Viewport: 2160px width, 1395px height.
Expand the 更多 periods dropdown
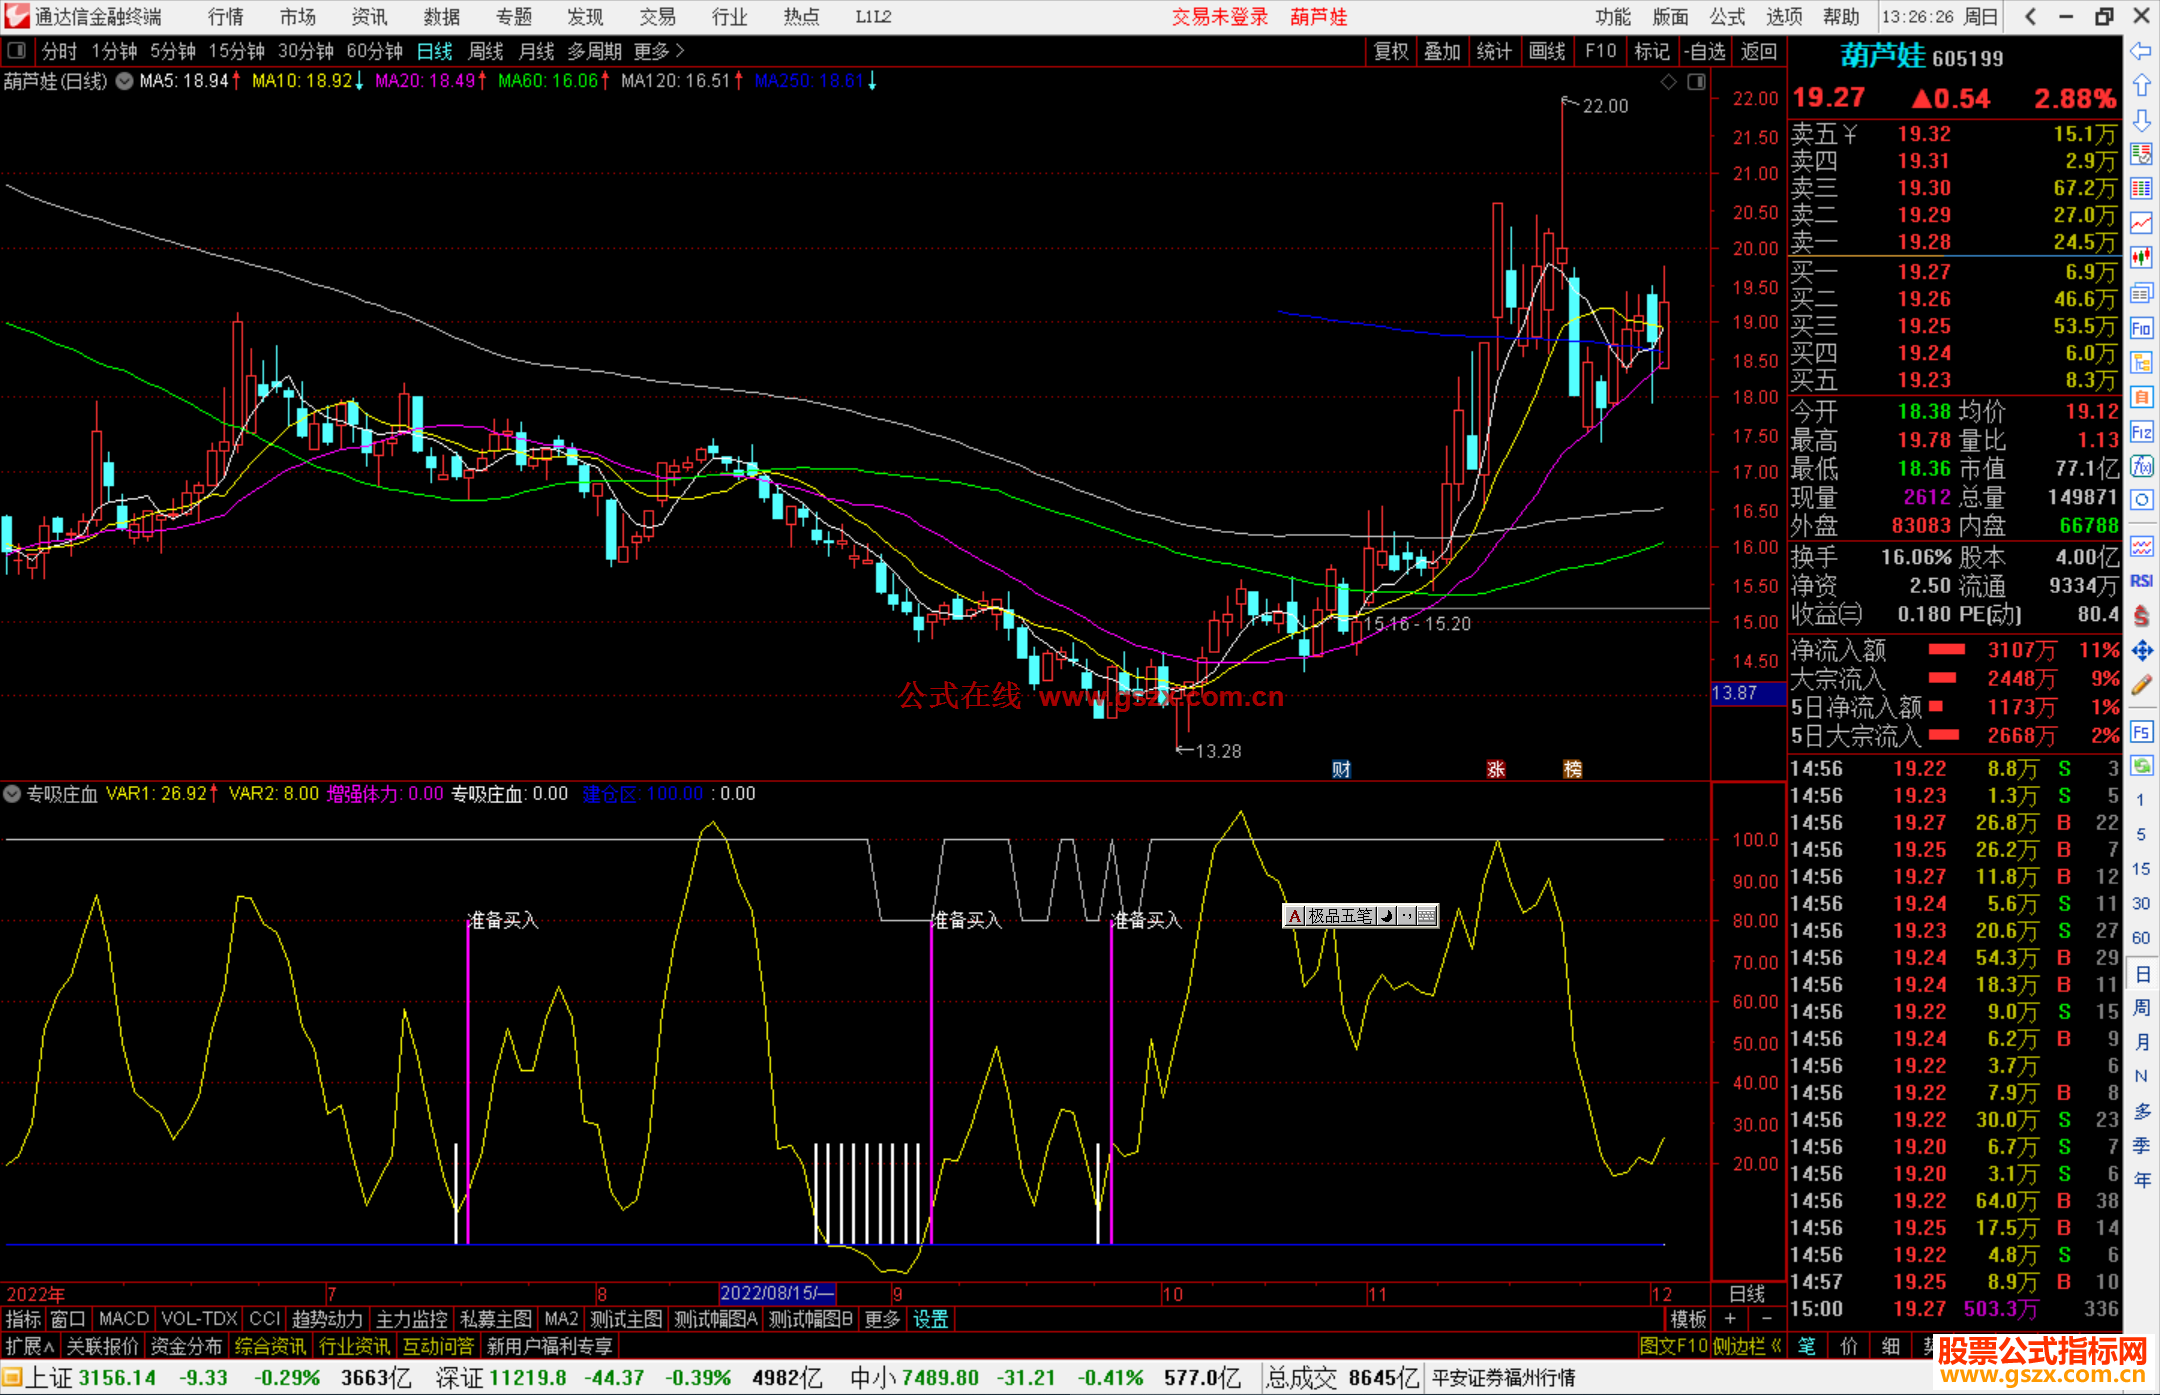coord(659,51)
